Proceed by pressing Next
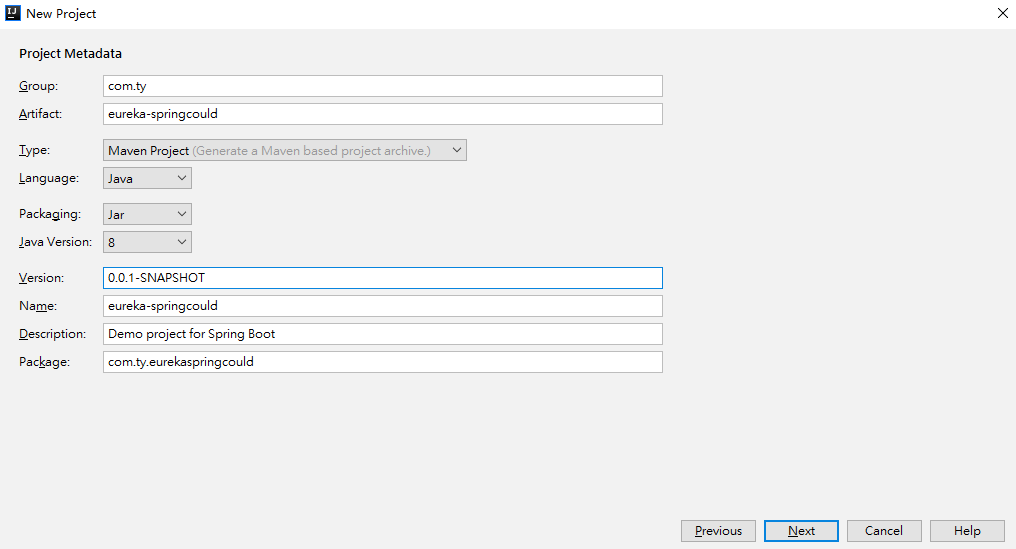The image size is (1016, 549). [x=801, y=531]
